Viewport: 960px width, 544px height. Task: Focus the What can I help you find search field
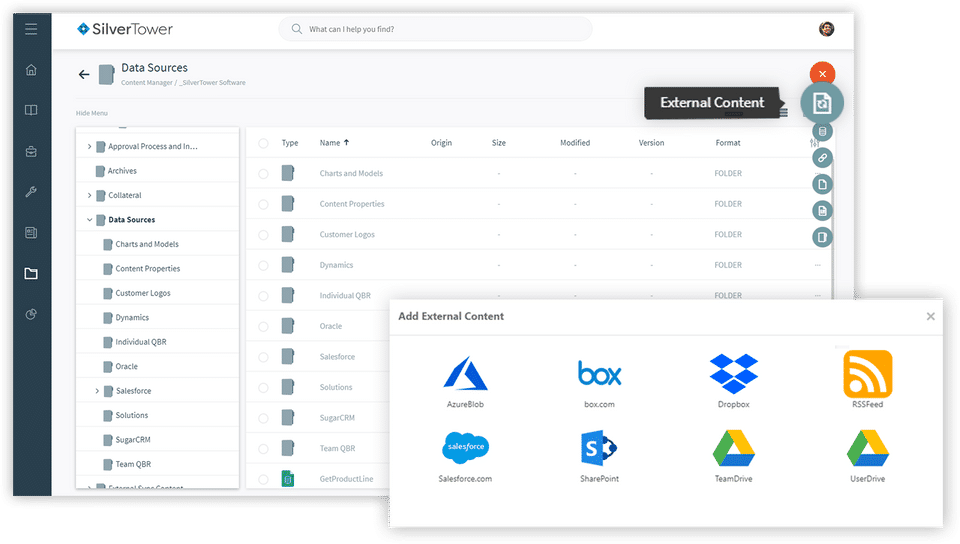(435, 29)
